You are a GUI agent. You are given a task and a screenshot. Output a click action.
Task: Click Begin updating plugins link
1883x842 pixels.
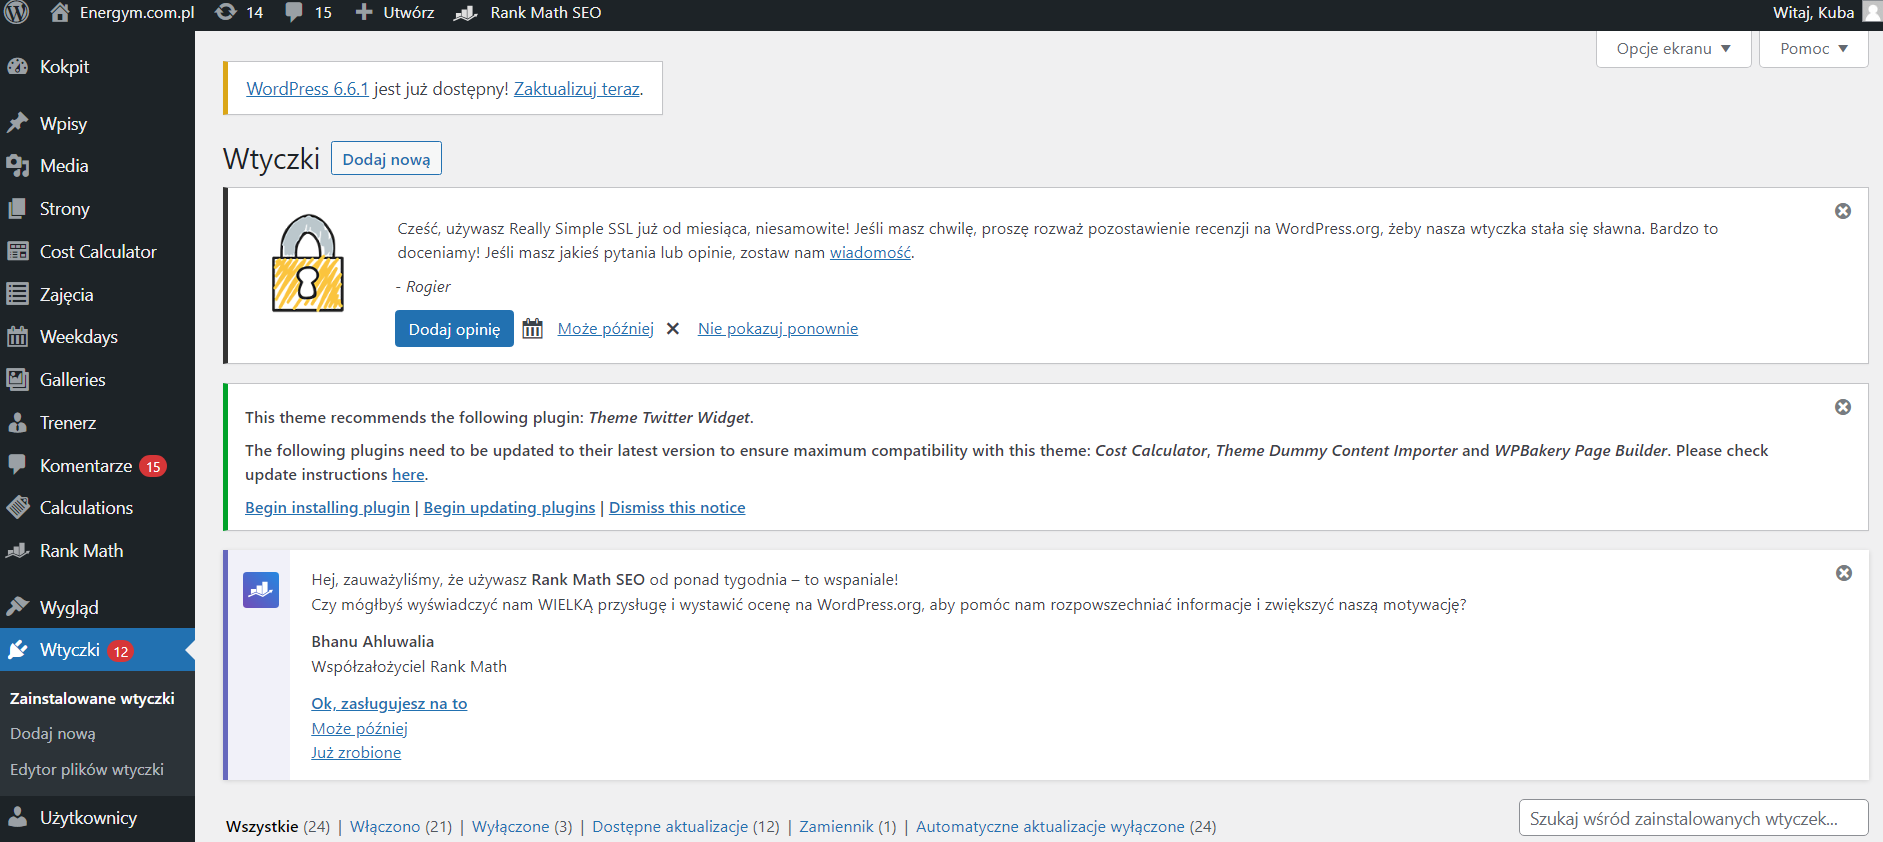click(x=509, y=508)
